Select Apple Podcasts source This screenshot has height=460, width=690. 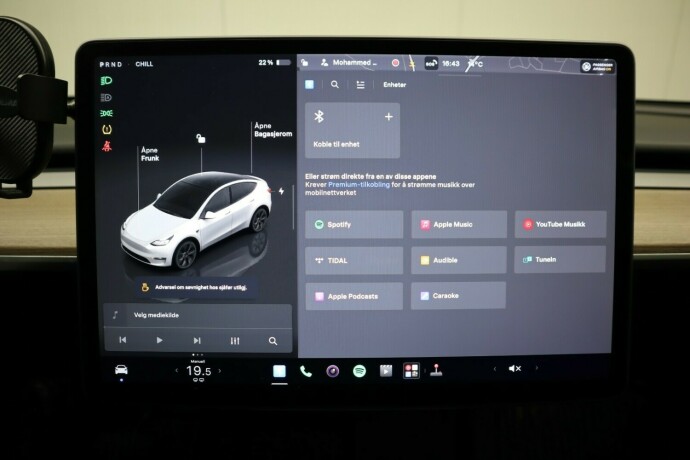click(354, 296)
